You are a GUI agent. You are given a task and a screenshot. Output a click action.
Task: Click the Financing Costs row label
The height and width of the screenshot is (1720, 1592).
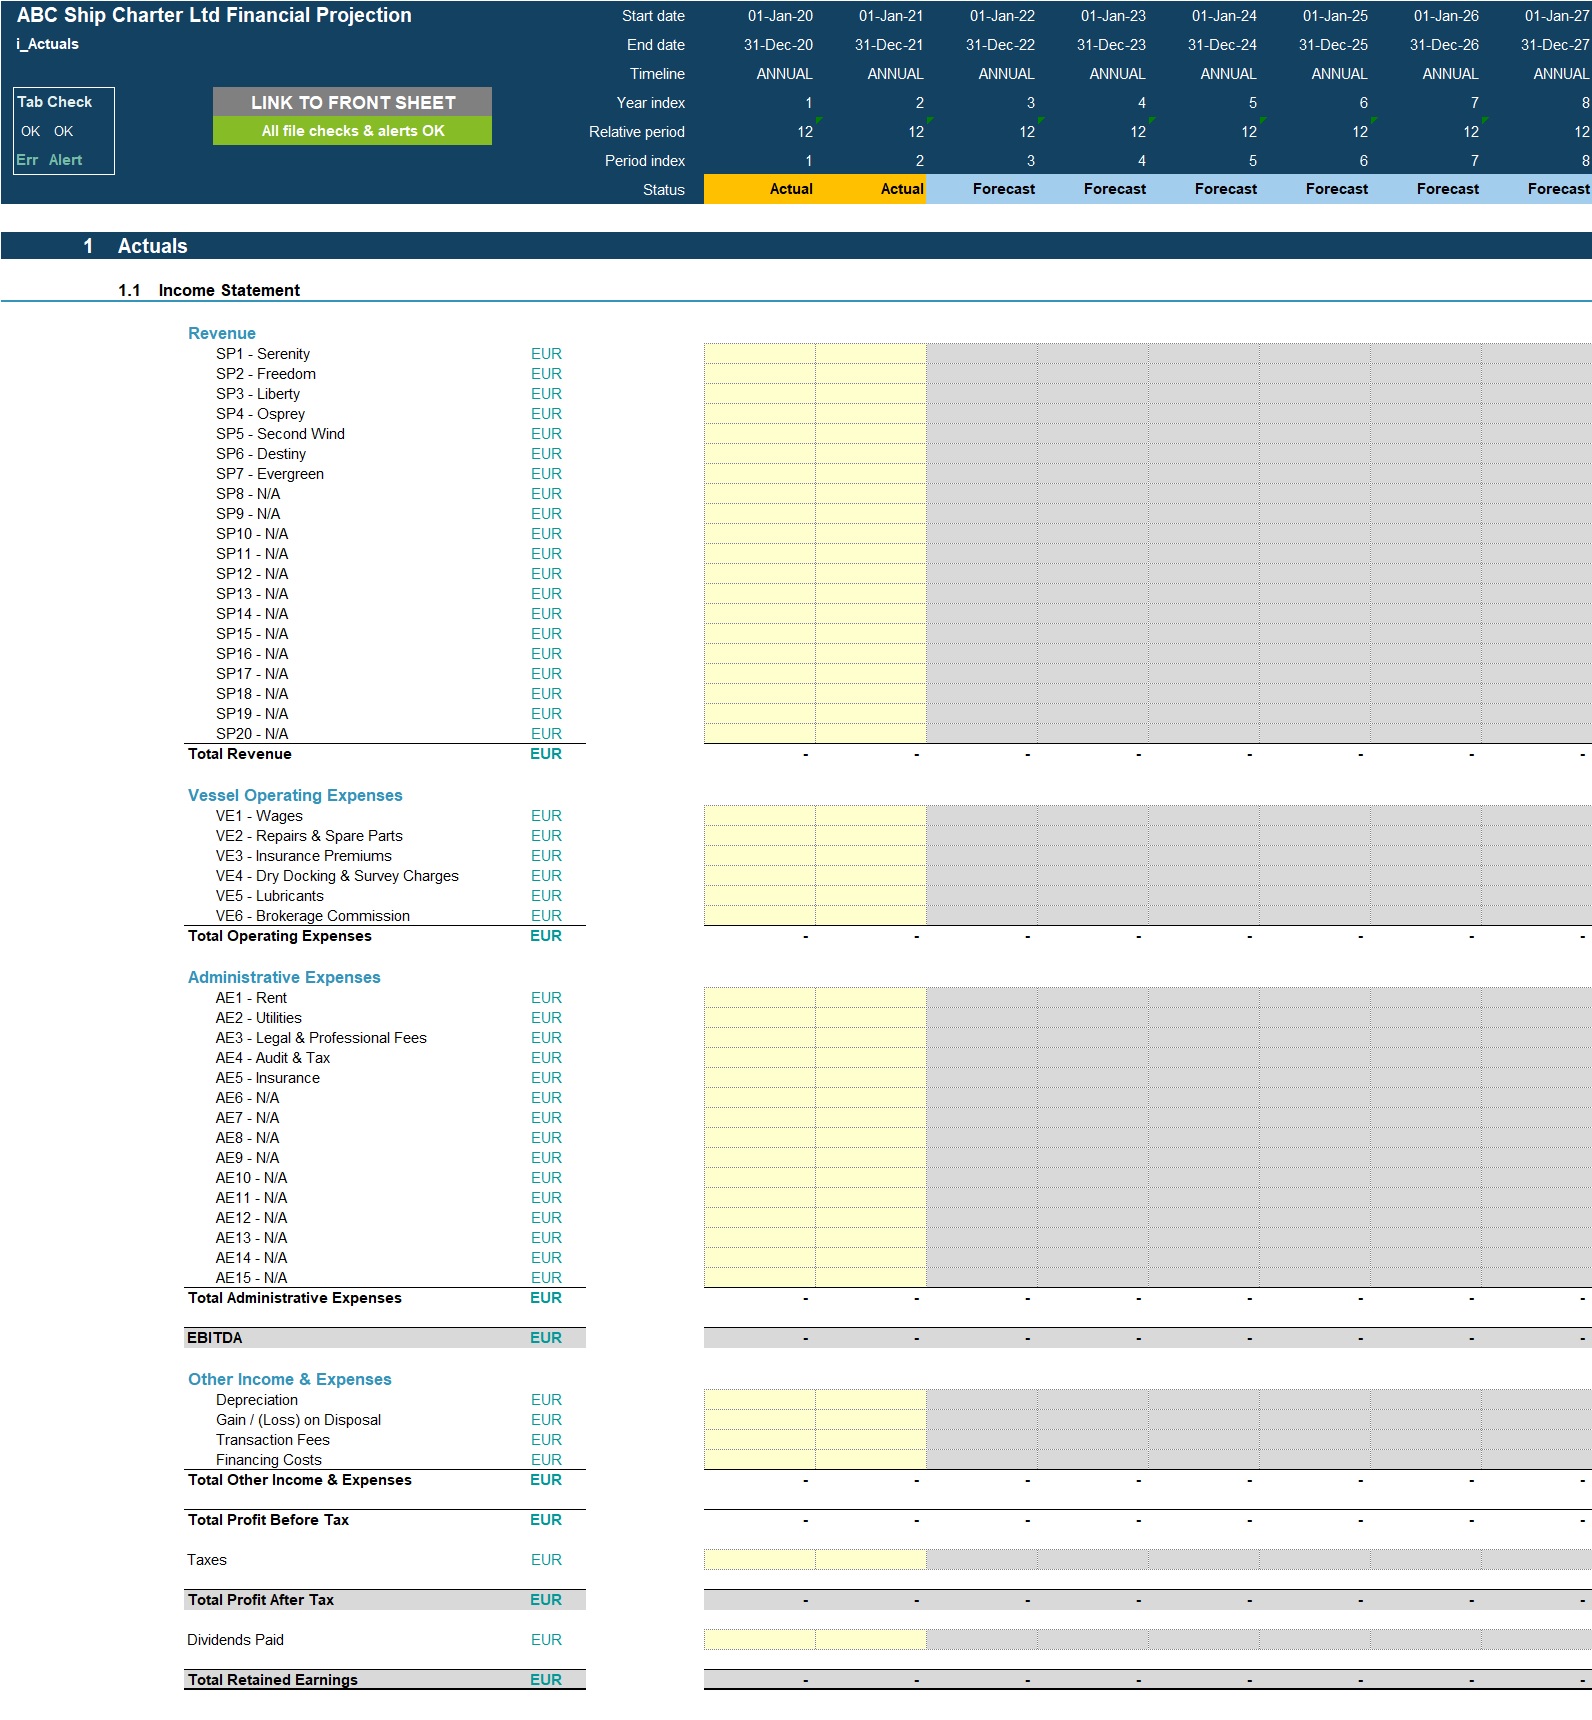tap(269, 1460)
